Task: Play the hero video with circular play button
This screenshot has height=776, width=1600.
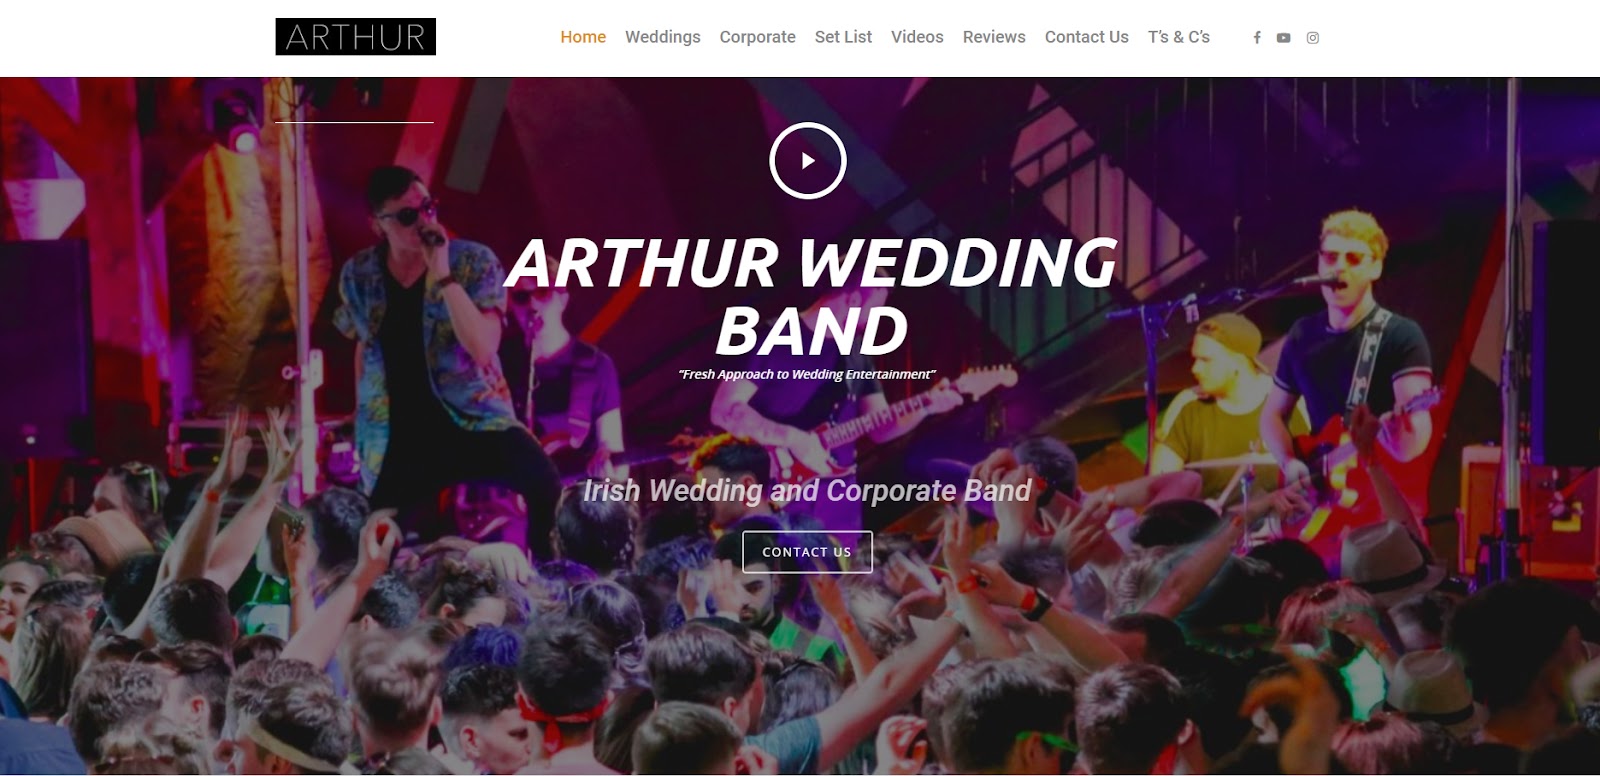Action: tap(808, 160)
